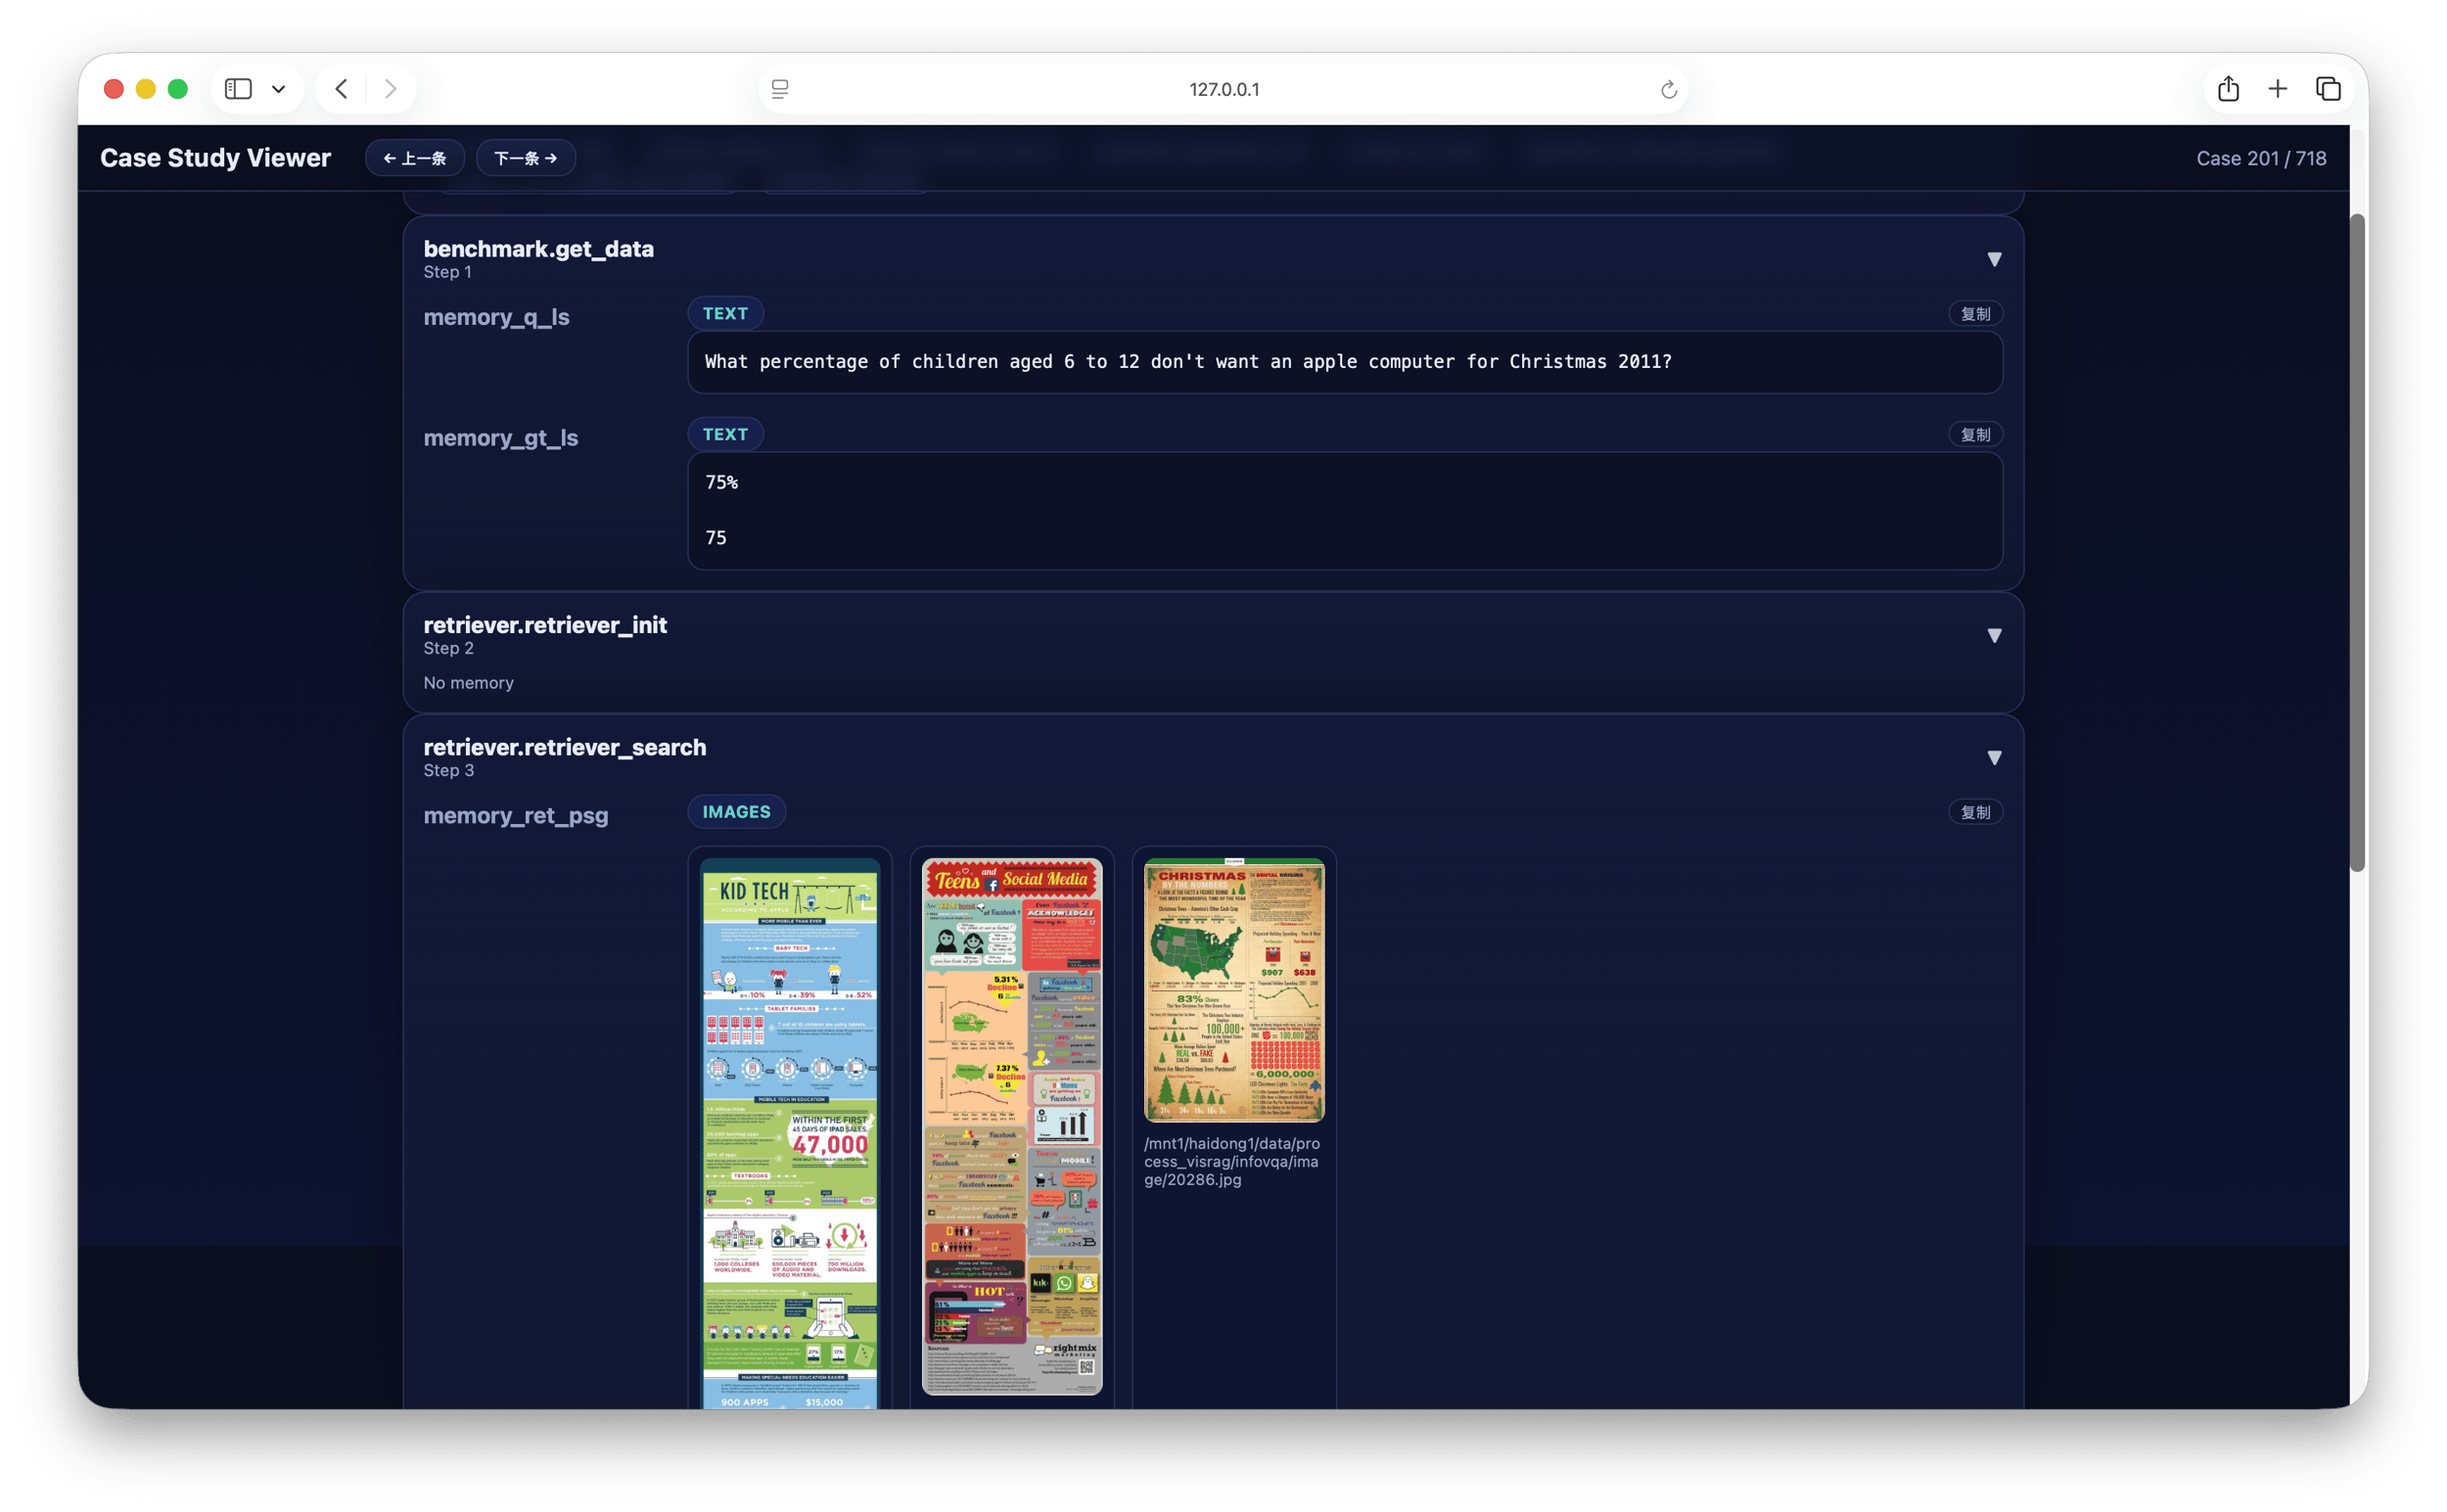The height and width of the screenshot is (1512, 2447).
Task: Select the IMAGES badge beside memory_ret_psg
Action: point(736,812)
